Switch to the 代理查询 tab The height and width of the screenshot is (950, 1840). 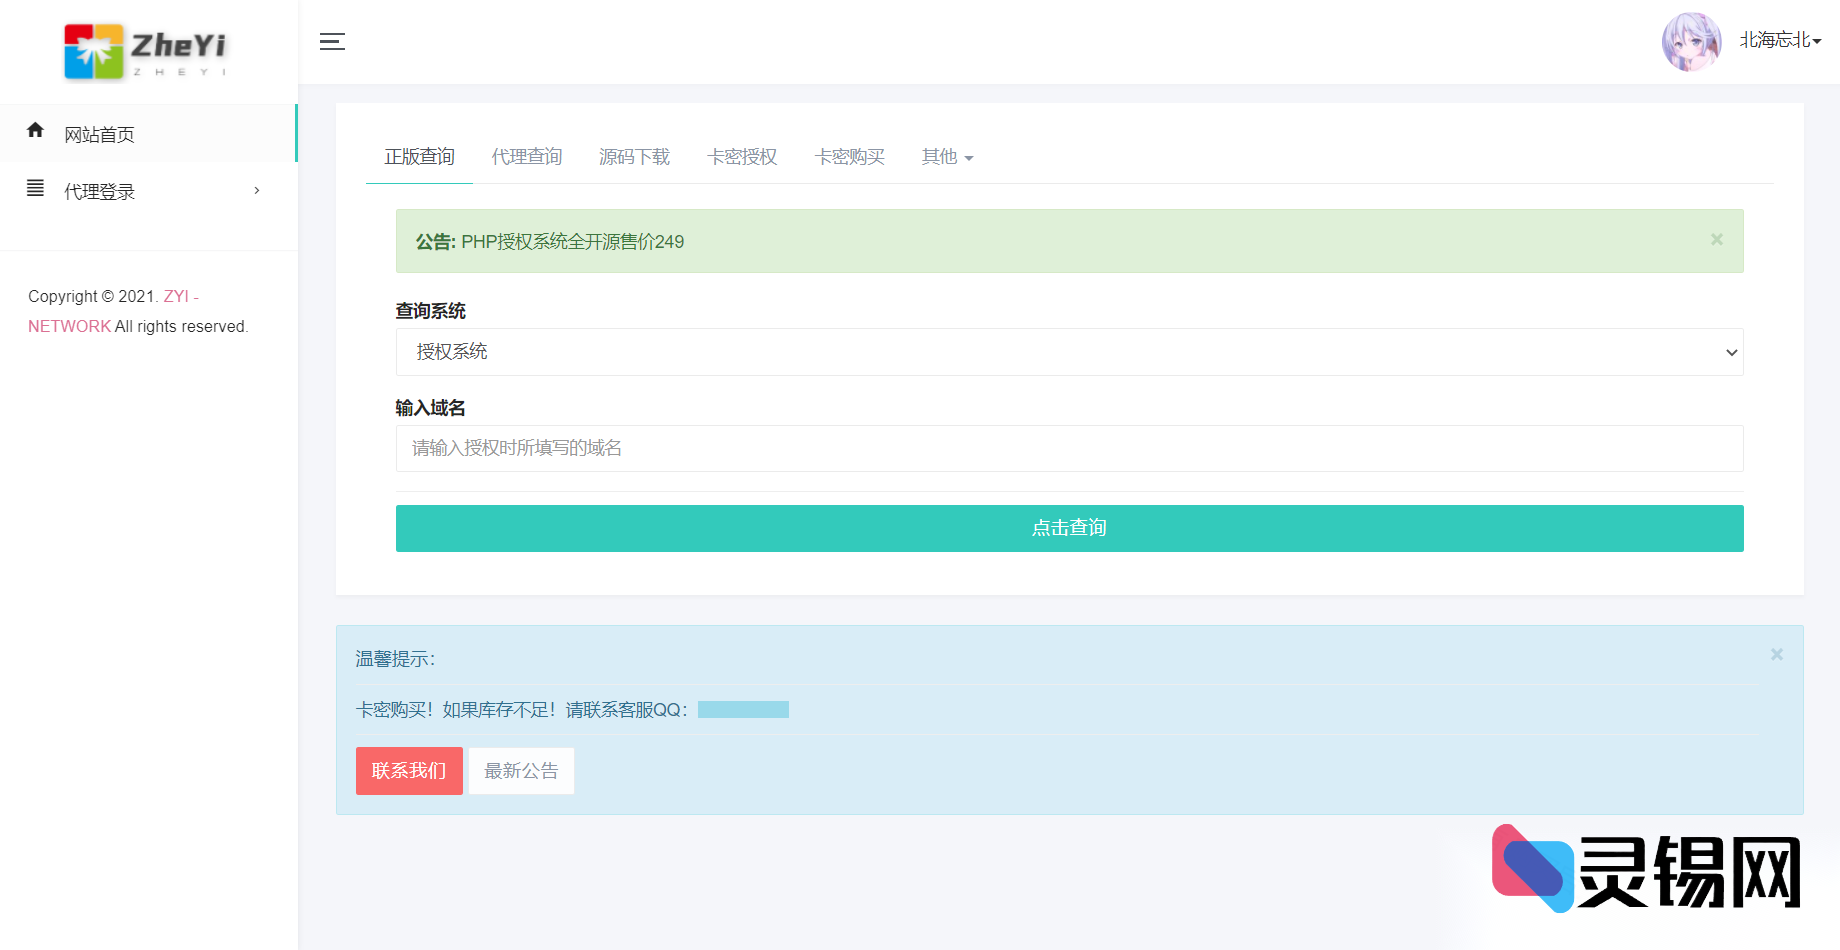[527, 157]
